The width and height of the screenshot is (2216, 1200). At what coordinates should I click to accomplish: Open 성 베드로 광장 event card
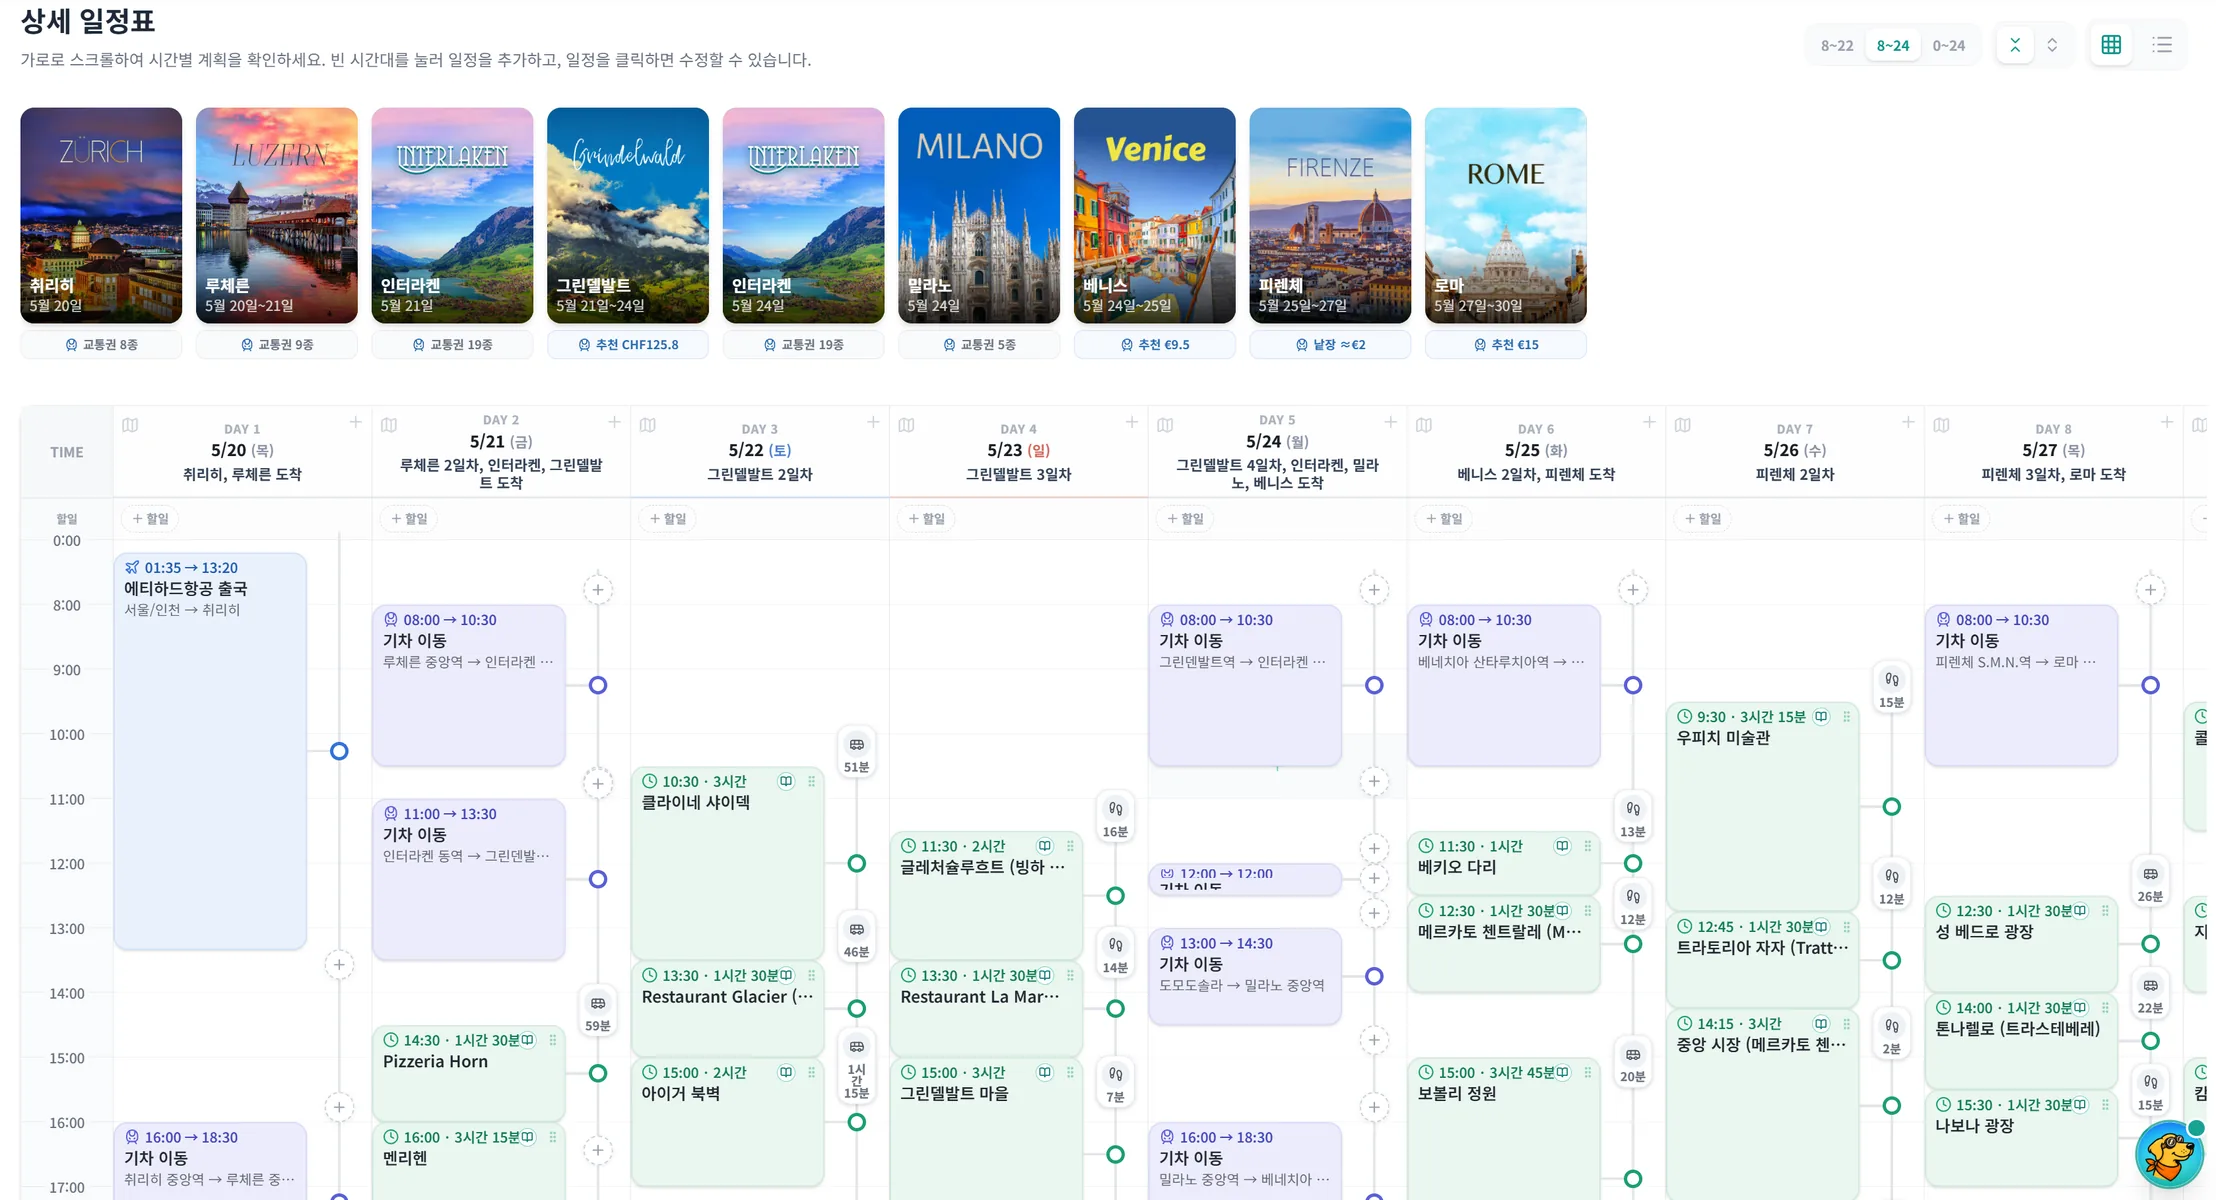point(2021,943)
